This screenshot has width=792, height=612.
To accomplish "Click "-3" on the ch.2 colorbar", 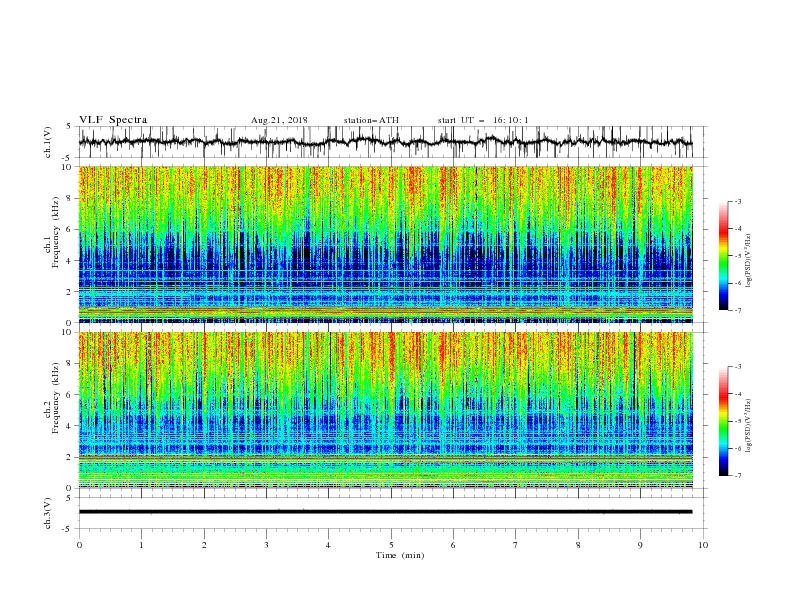I will pyautogui.click(x=738, y=367).
